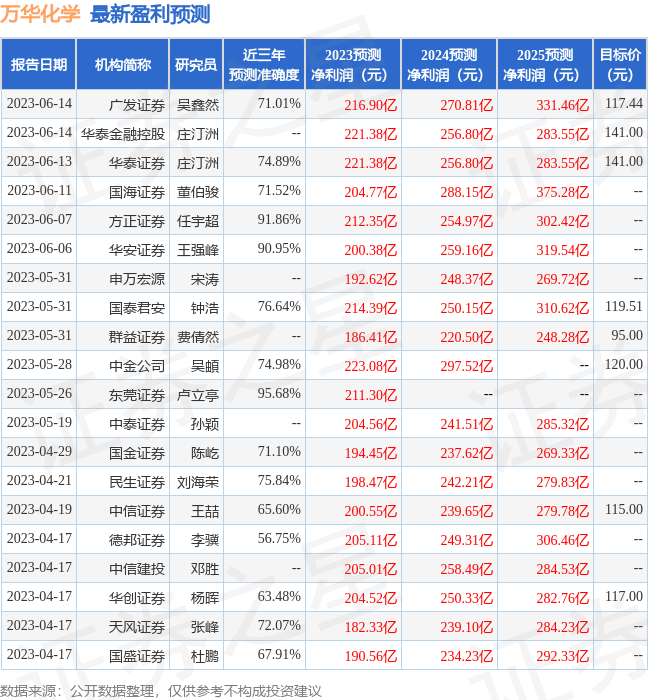Image resolution: width=648 pixels, height=700 pixels.
Task: Click the 120.00 target price
Action: tap(624, 364)
